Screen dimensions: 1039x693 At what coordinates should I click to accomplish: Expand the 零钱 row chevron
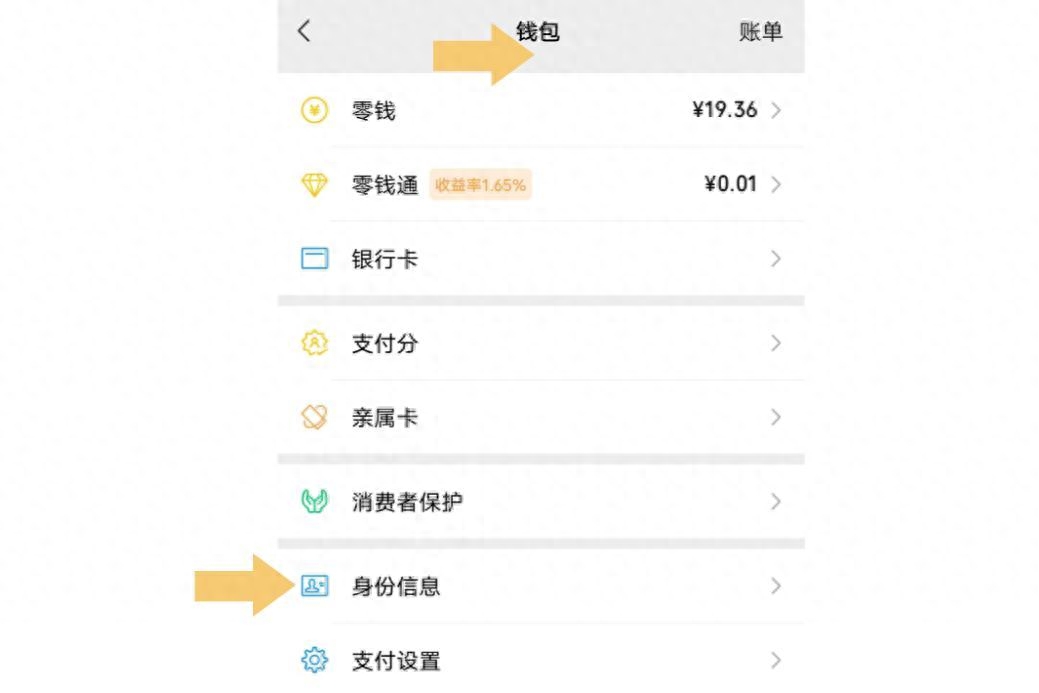pos(776,110)
